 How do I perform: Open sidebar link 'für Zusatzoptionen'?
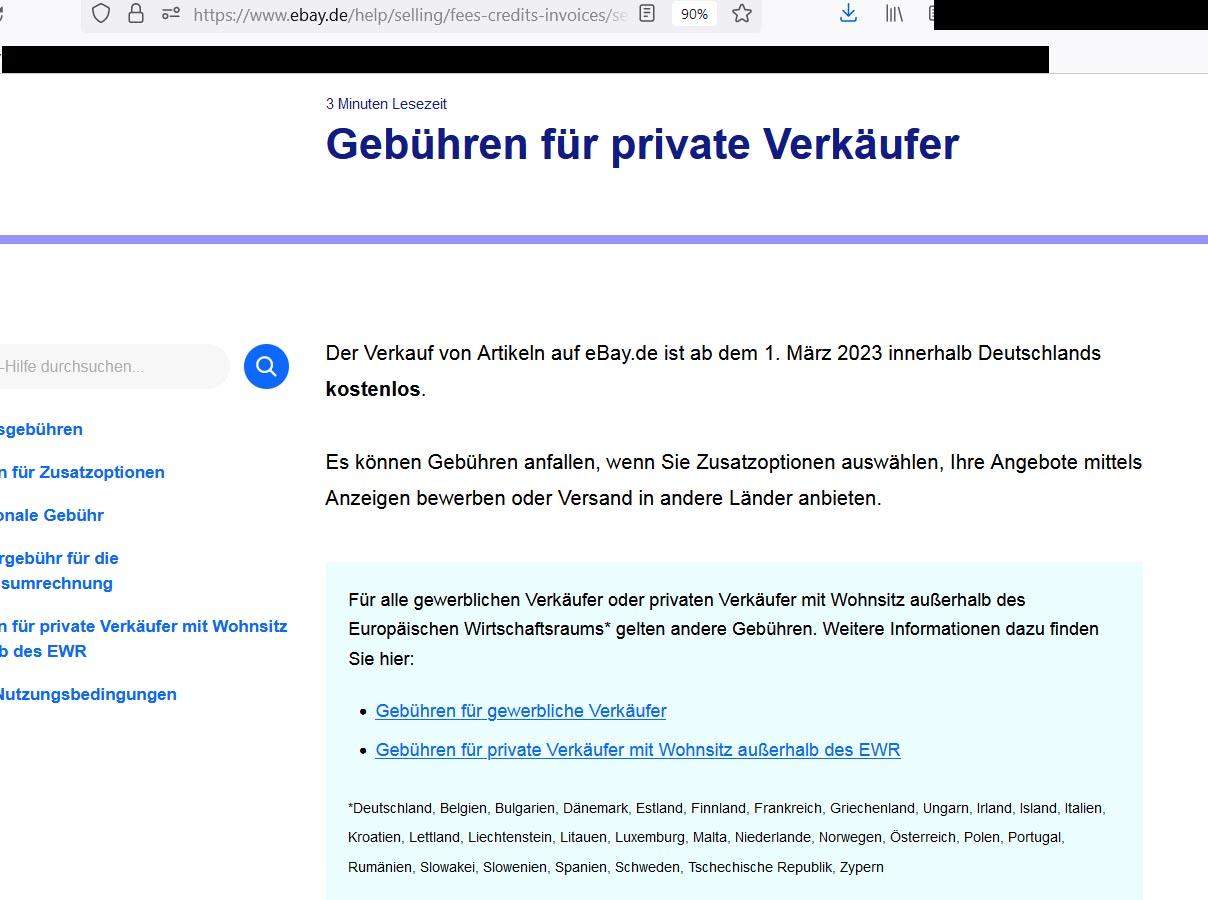click(x=82, y=472)
